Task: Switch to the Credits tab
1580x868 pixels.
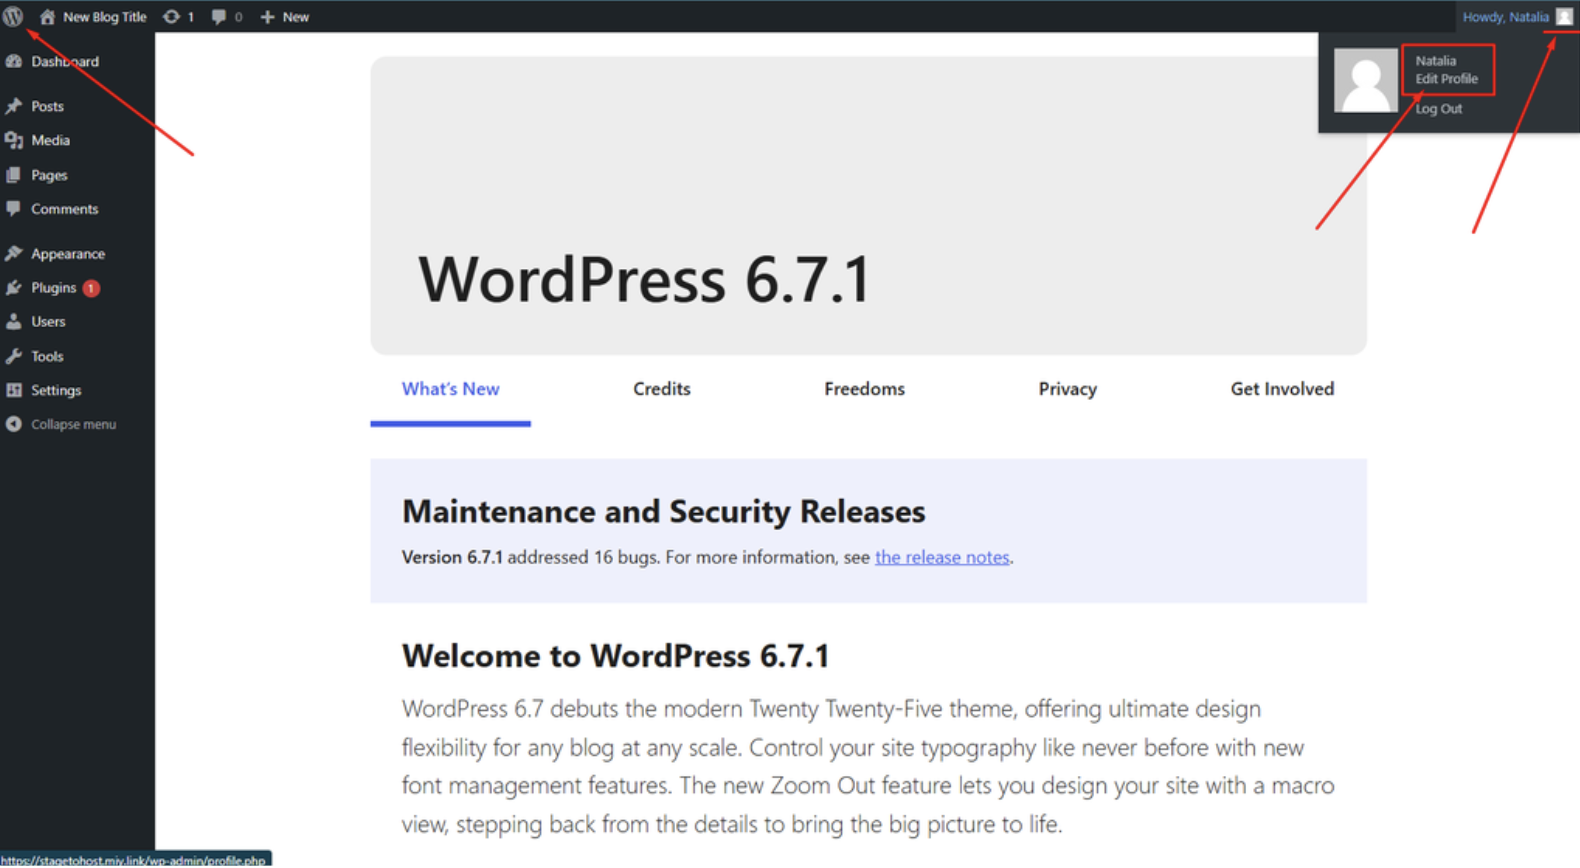Action: tap(662, 389)
